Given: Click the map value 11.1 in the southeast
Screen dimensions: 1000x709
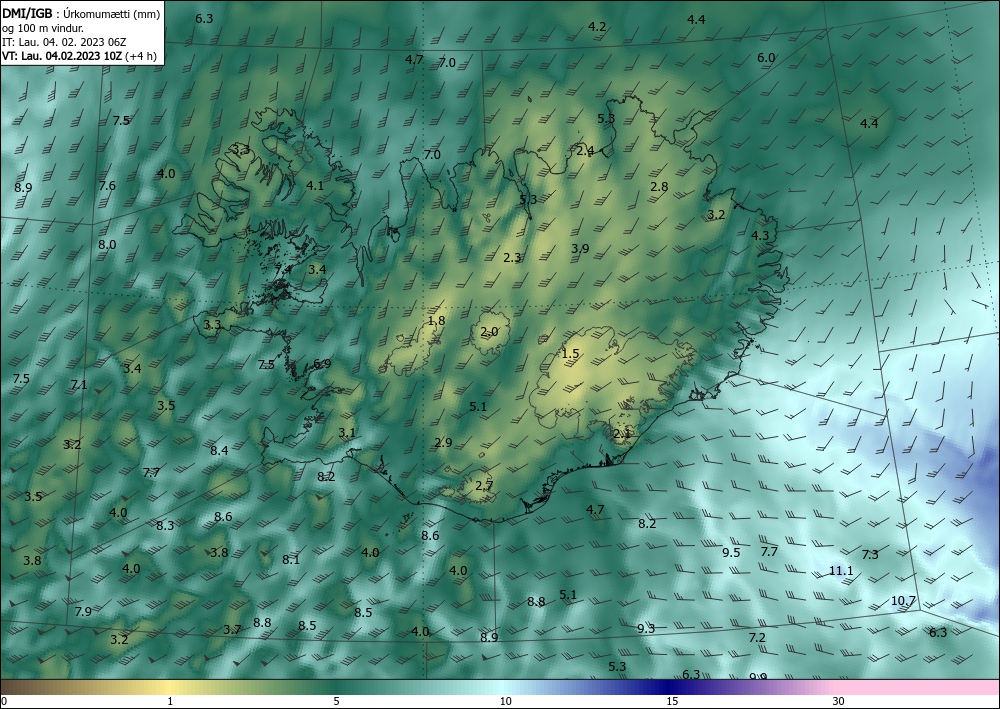Looking at the screenshot, I should point(841,571).
